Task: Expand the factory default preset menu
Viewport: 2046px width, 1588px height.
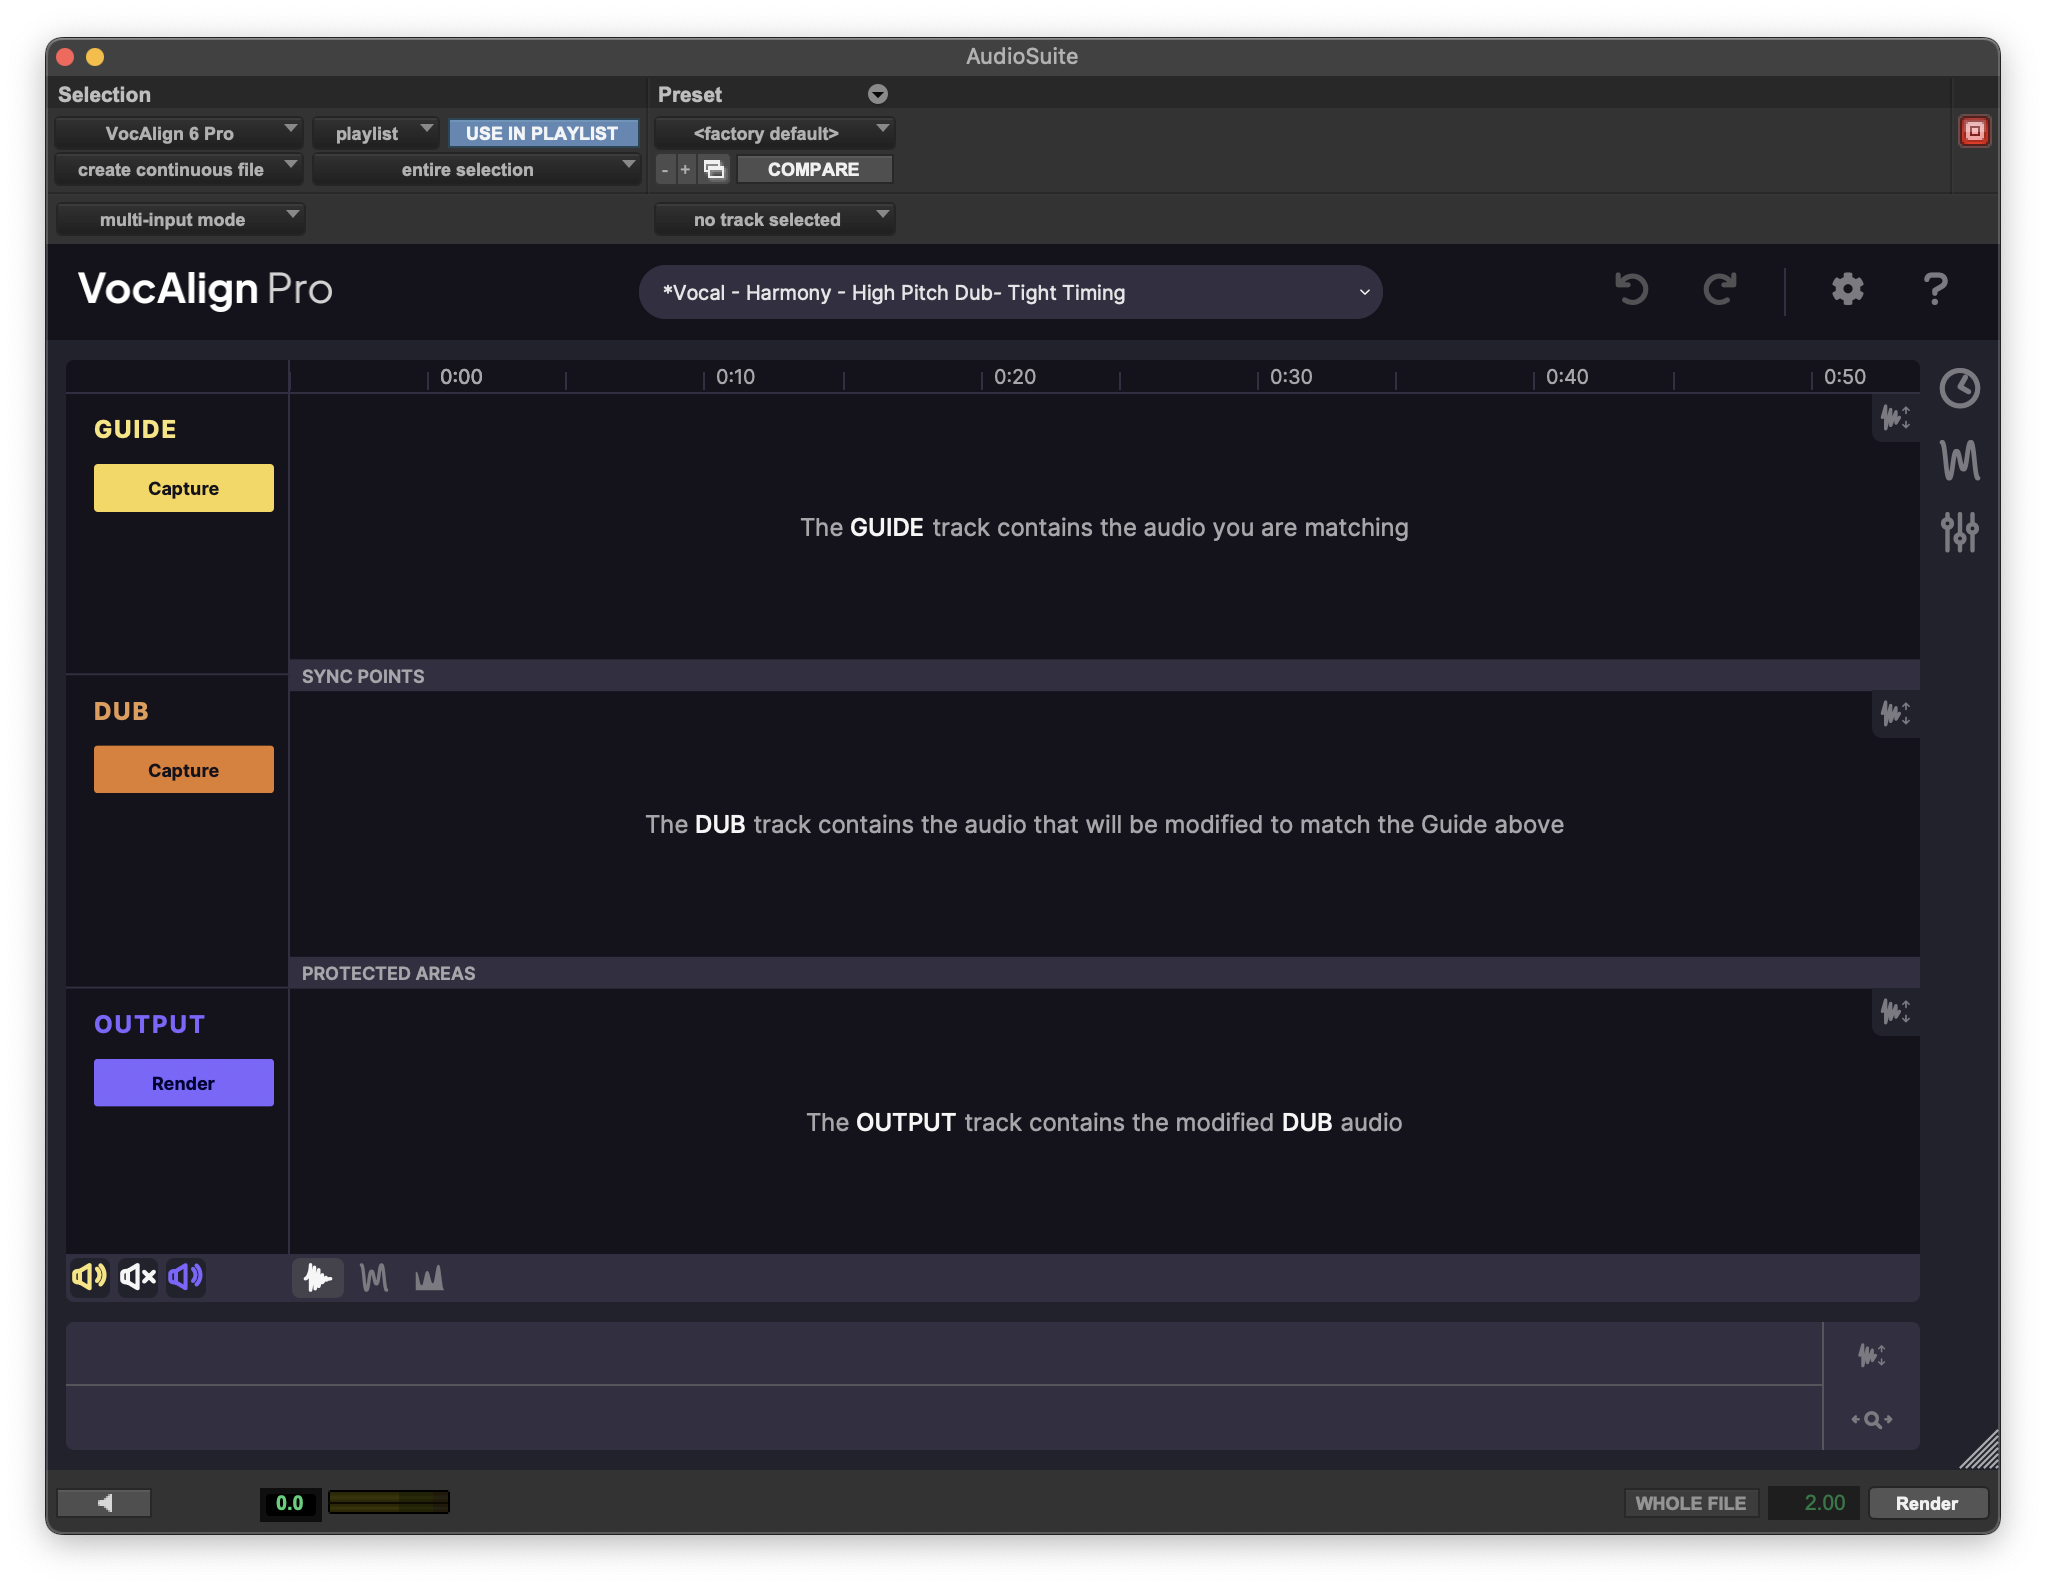Action: (774, 133)
